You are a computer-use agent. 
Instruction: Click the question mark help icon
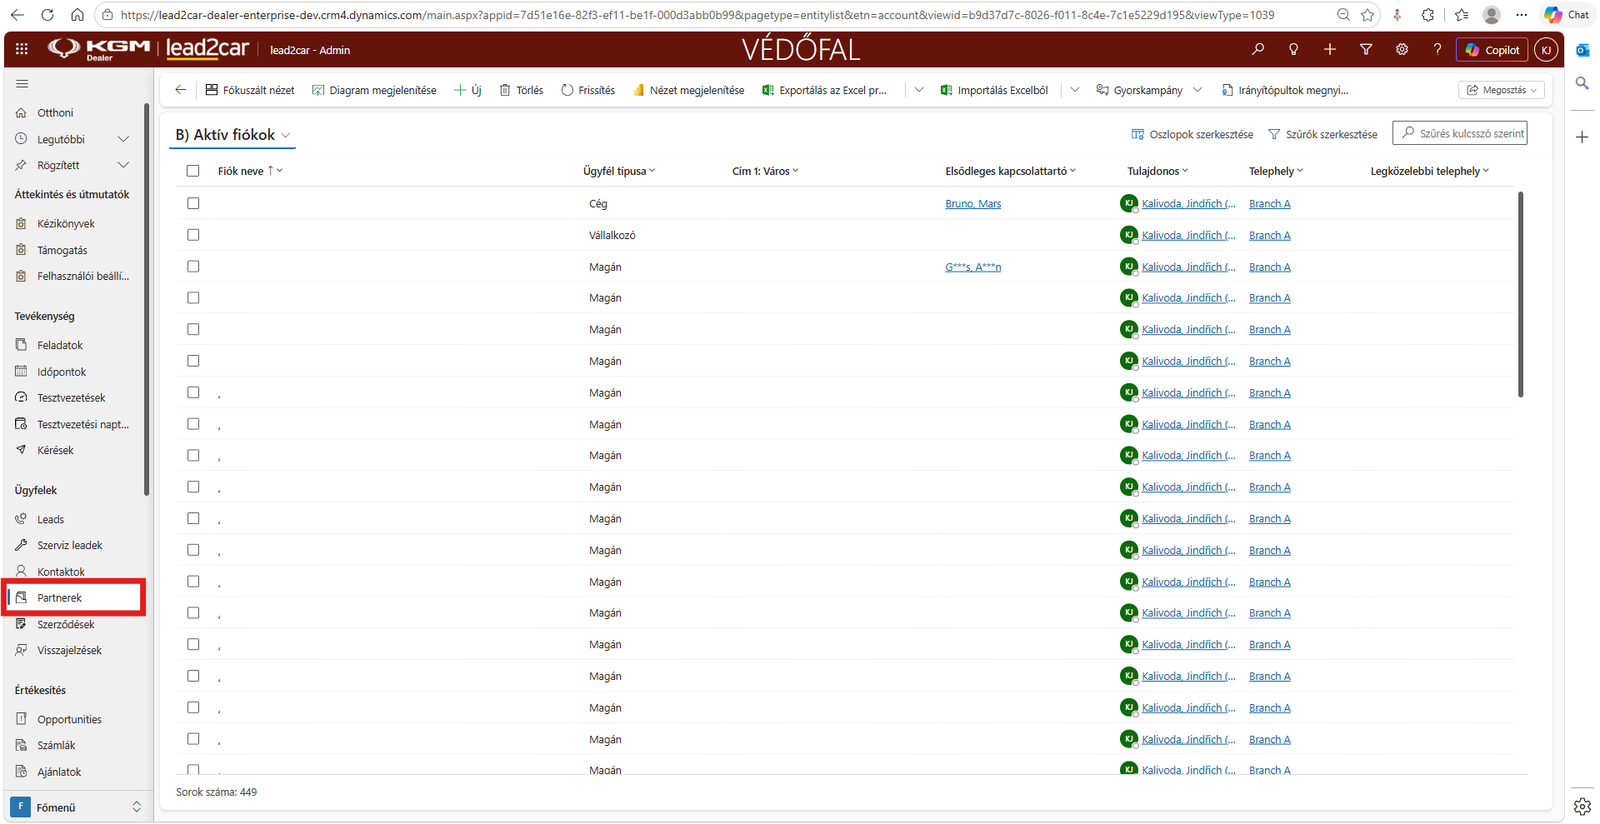tap(1438, 49)
